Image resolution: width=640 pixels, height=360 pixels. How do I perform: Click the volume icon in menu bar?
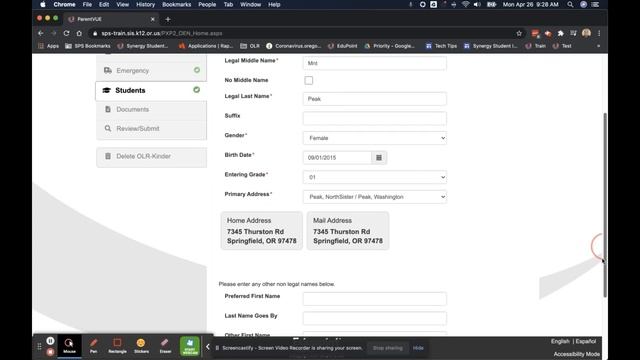477,4
